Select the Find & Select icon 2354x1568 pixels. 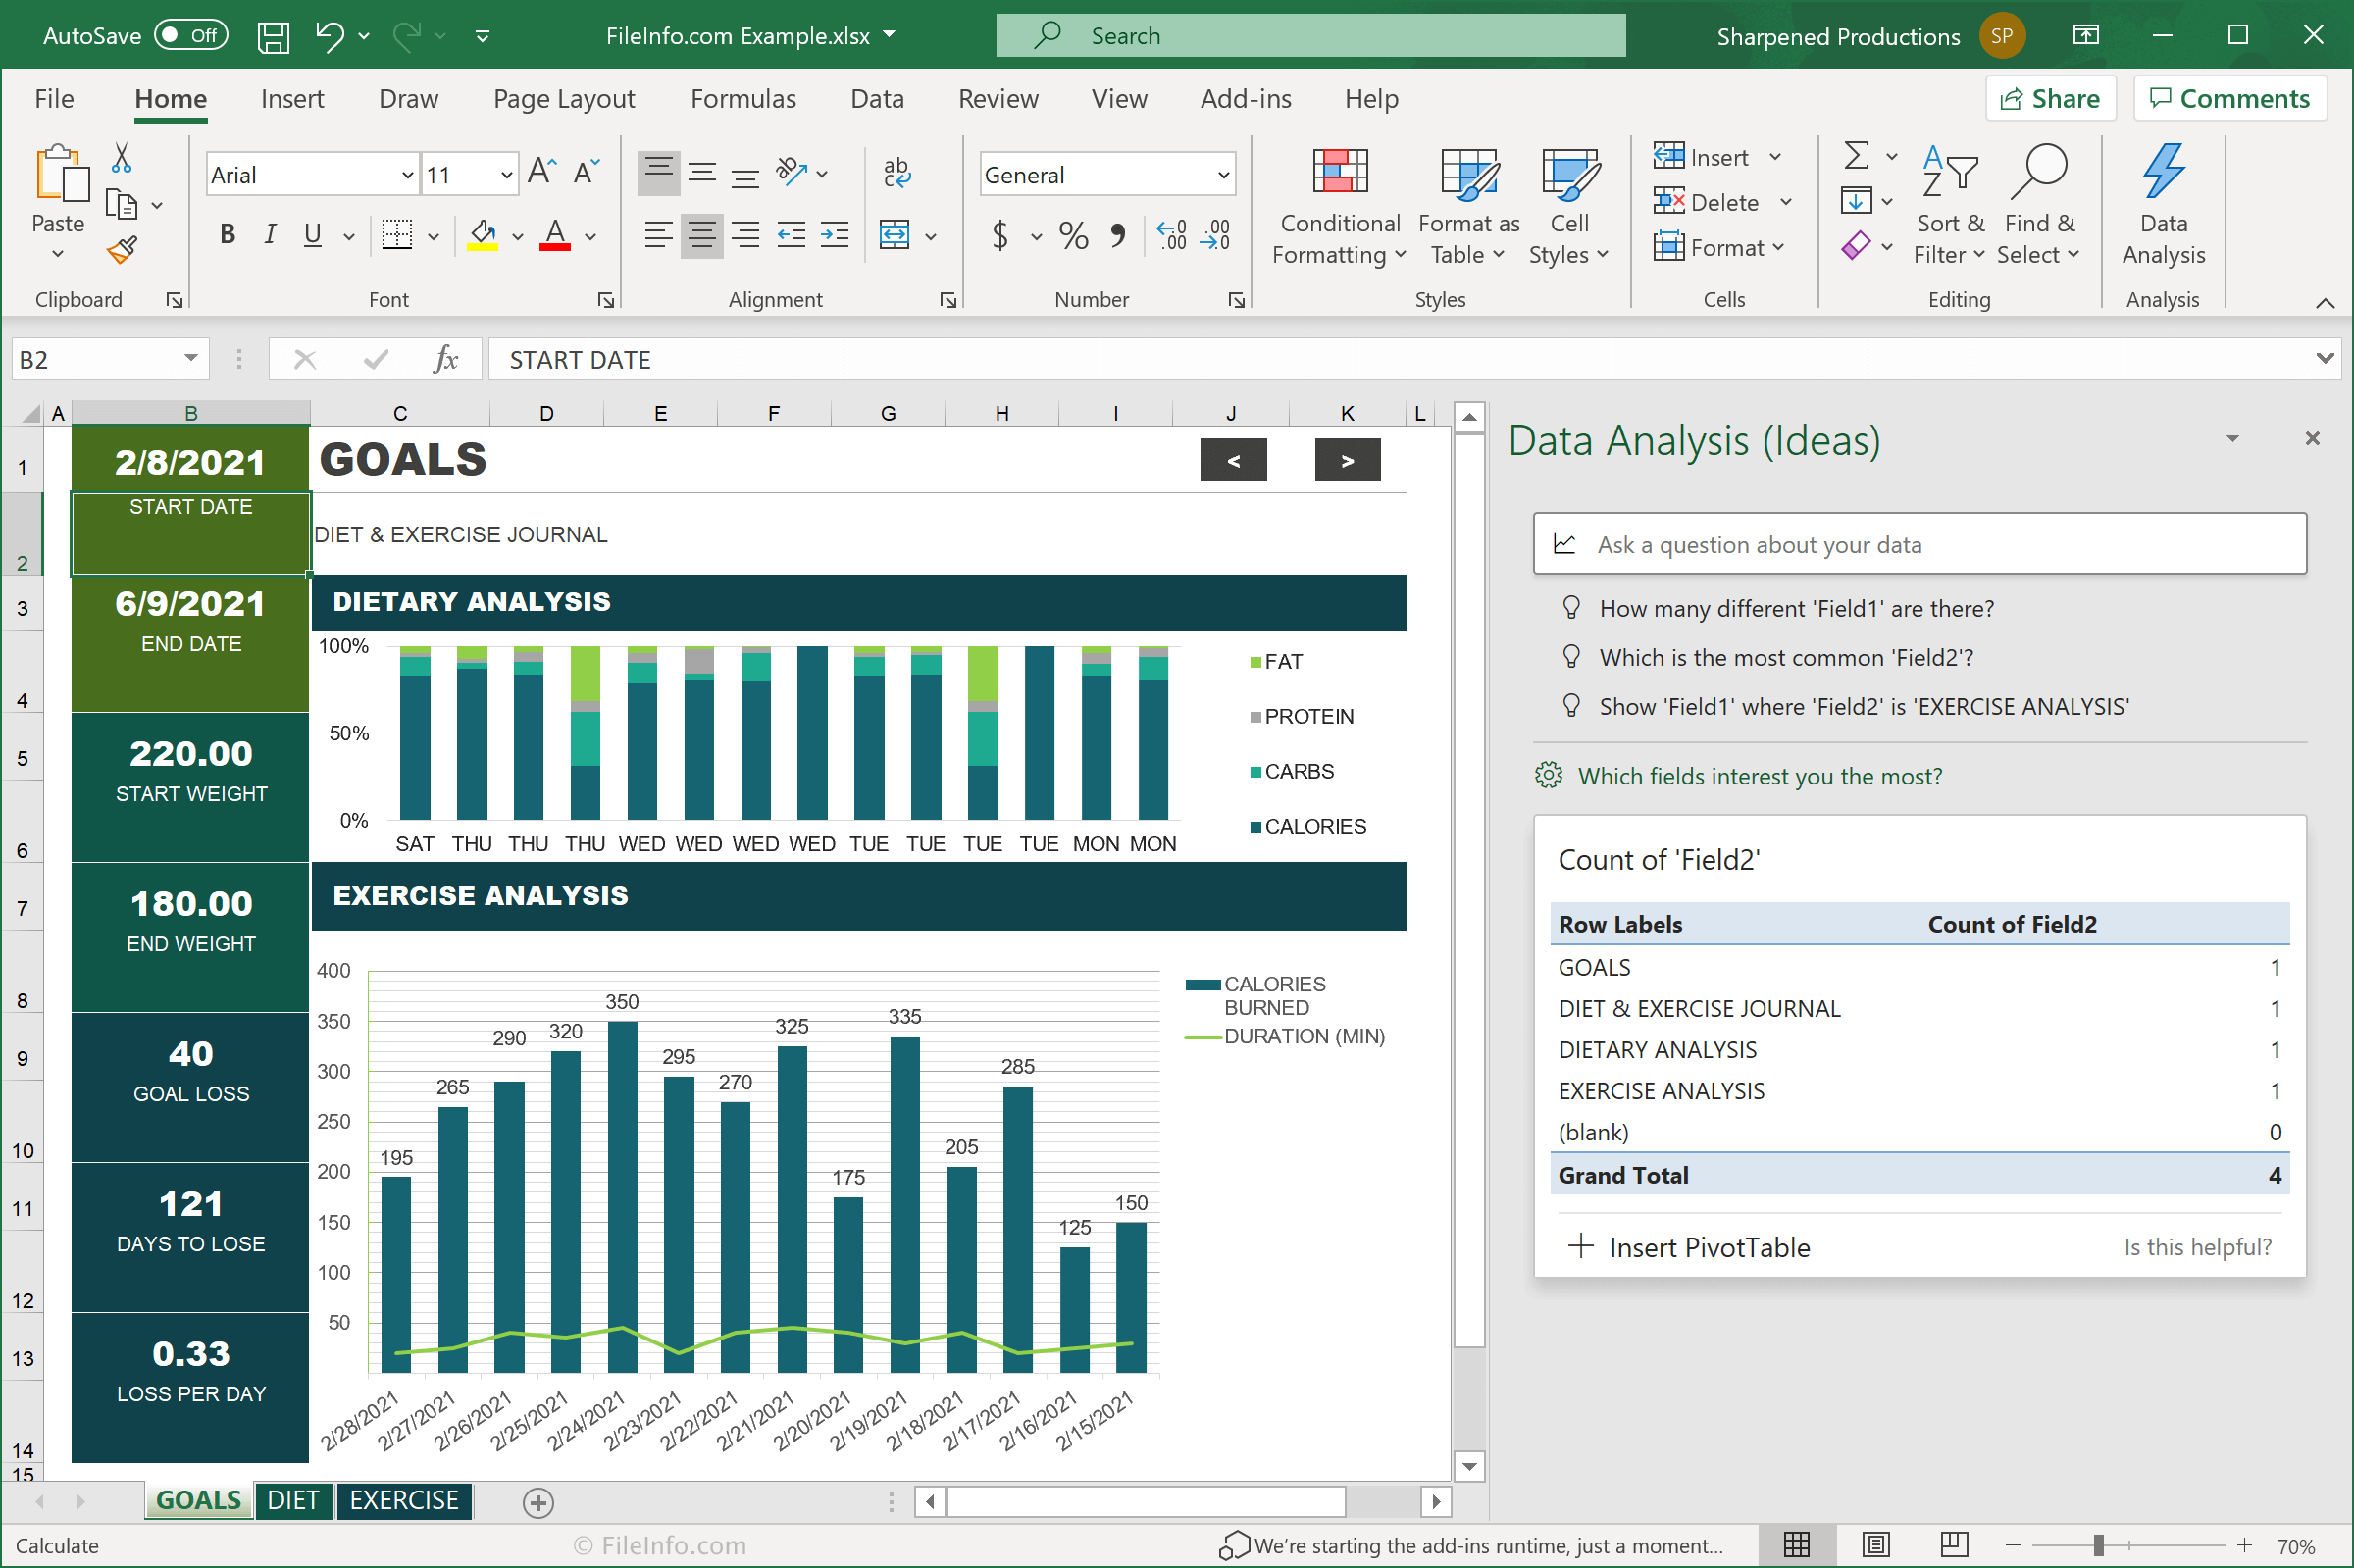click(x=2041, y=208)
